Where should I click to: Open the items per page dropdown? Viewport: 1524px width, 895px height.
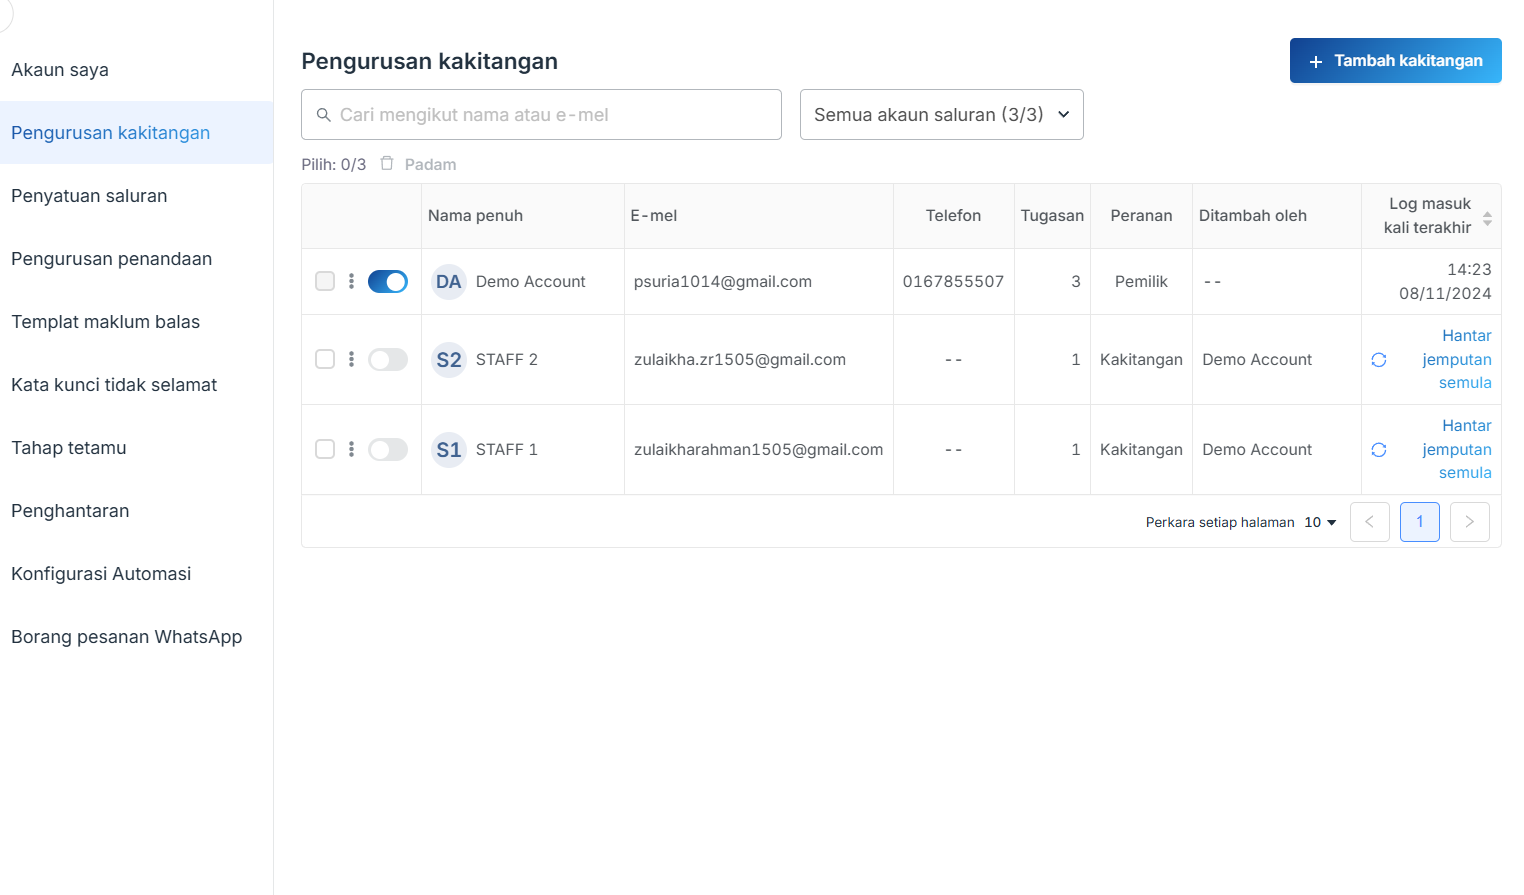pos(1320,522)
